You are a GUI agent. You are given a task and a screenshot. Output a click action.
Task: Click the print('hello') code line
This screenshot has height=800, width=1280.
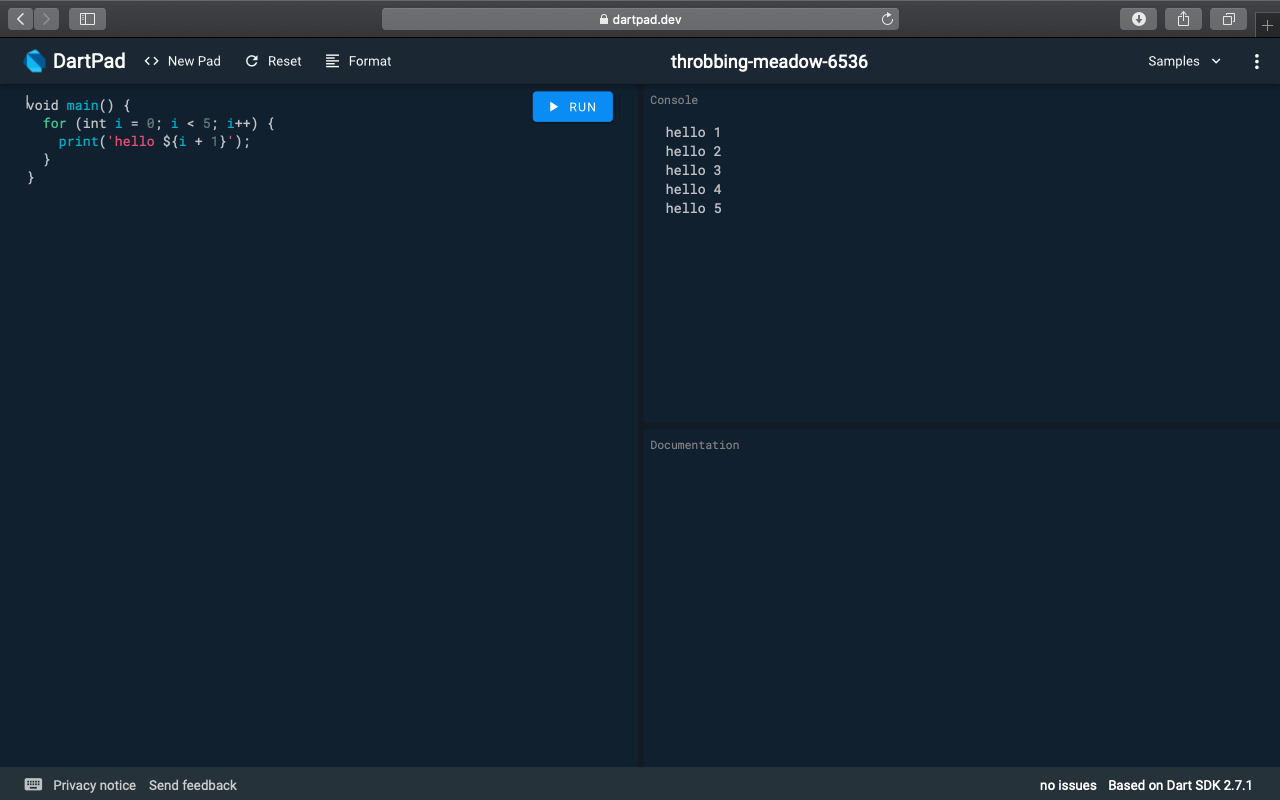click(x=154, y=141)
